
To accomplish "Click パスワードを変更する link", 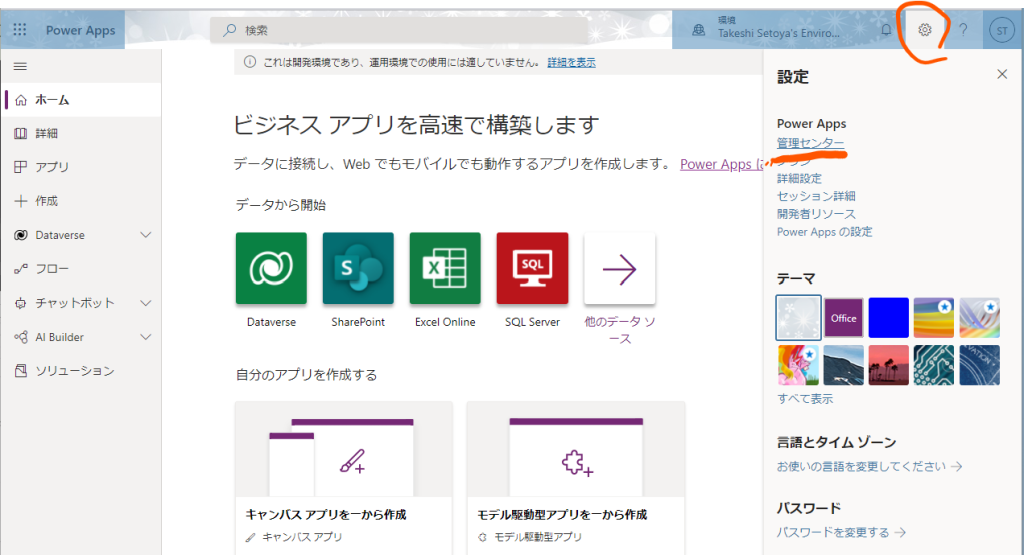I will point(840,532).
